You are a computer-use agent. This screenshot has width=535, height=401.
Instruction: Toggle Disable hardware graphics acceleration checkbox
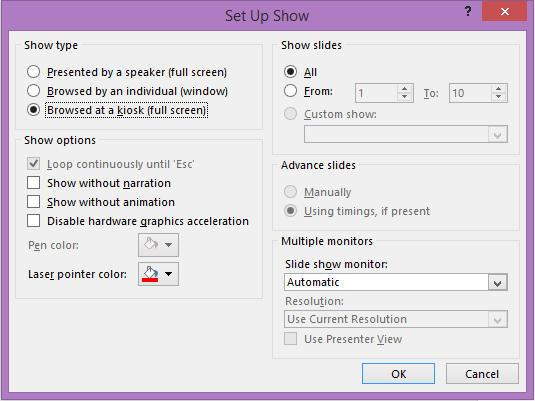[x=33, y=221]
